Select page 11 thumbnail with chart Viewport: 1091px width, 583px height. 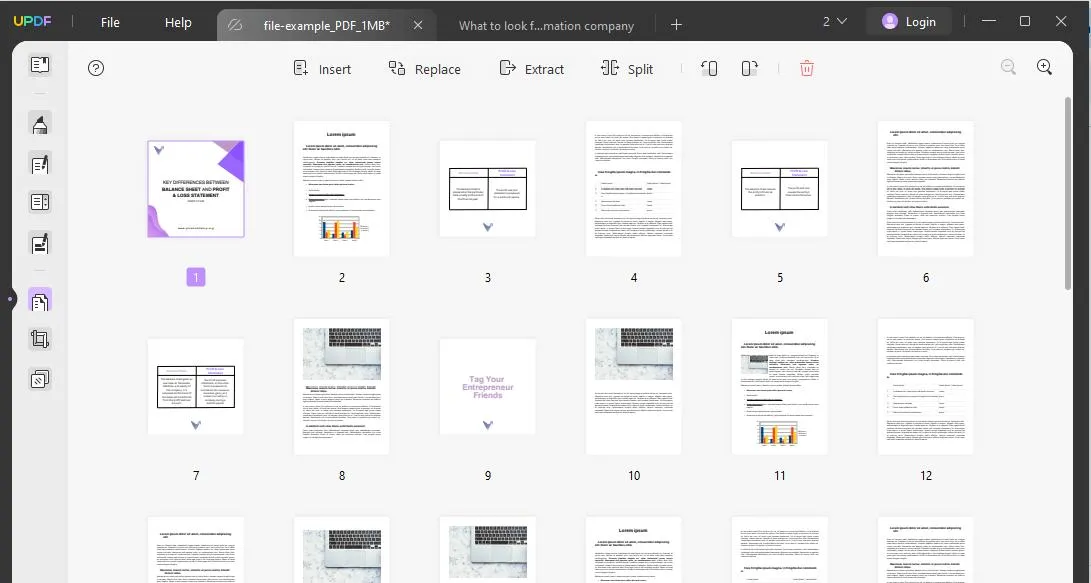click(x=780, y=387)
